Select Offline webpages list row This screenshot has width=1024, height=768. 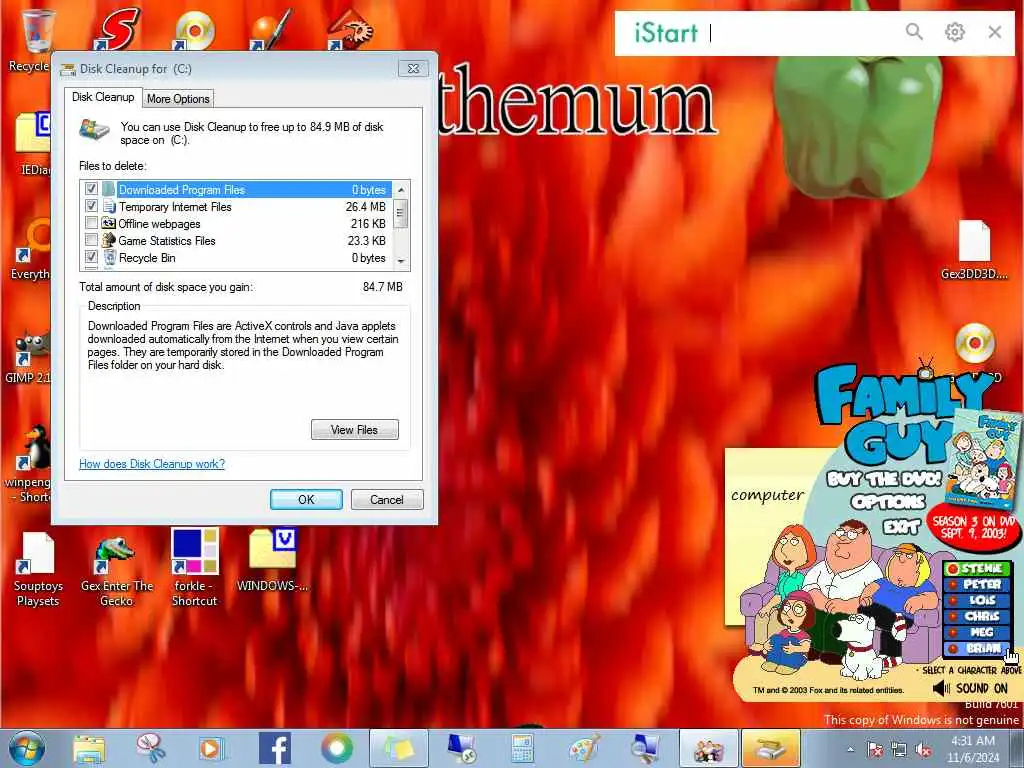point(236,223)
